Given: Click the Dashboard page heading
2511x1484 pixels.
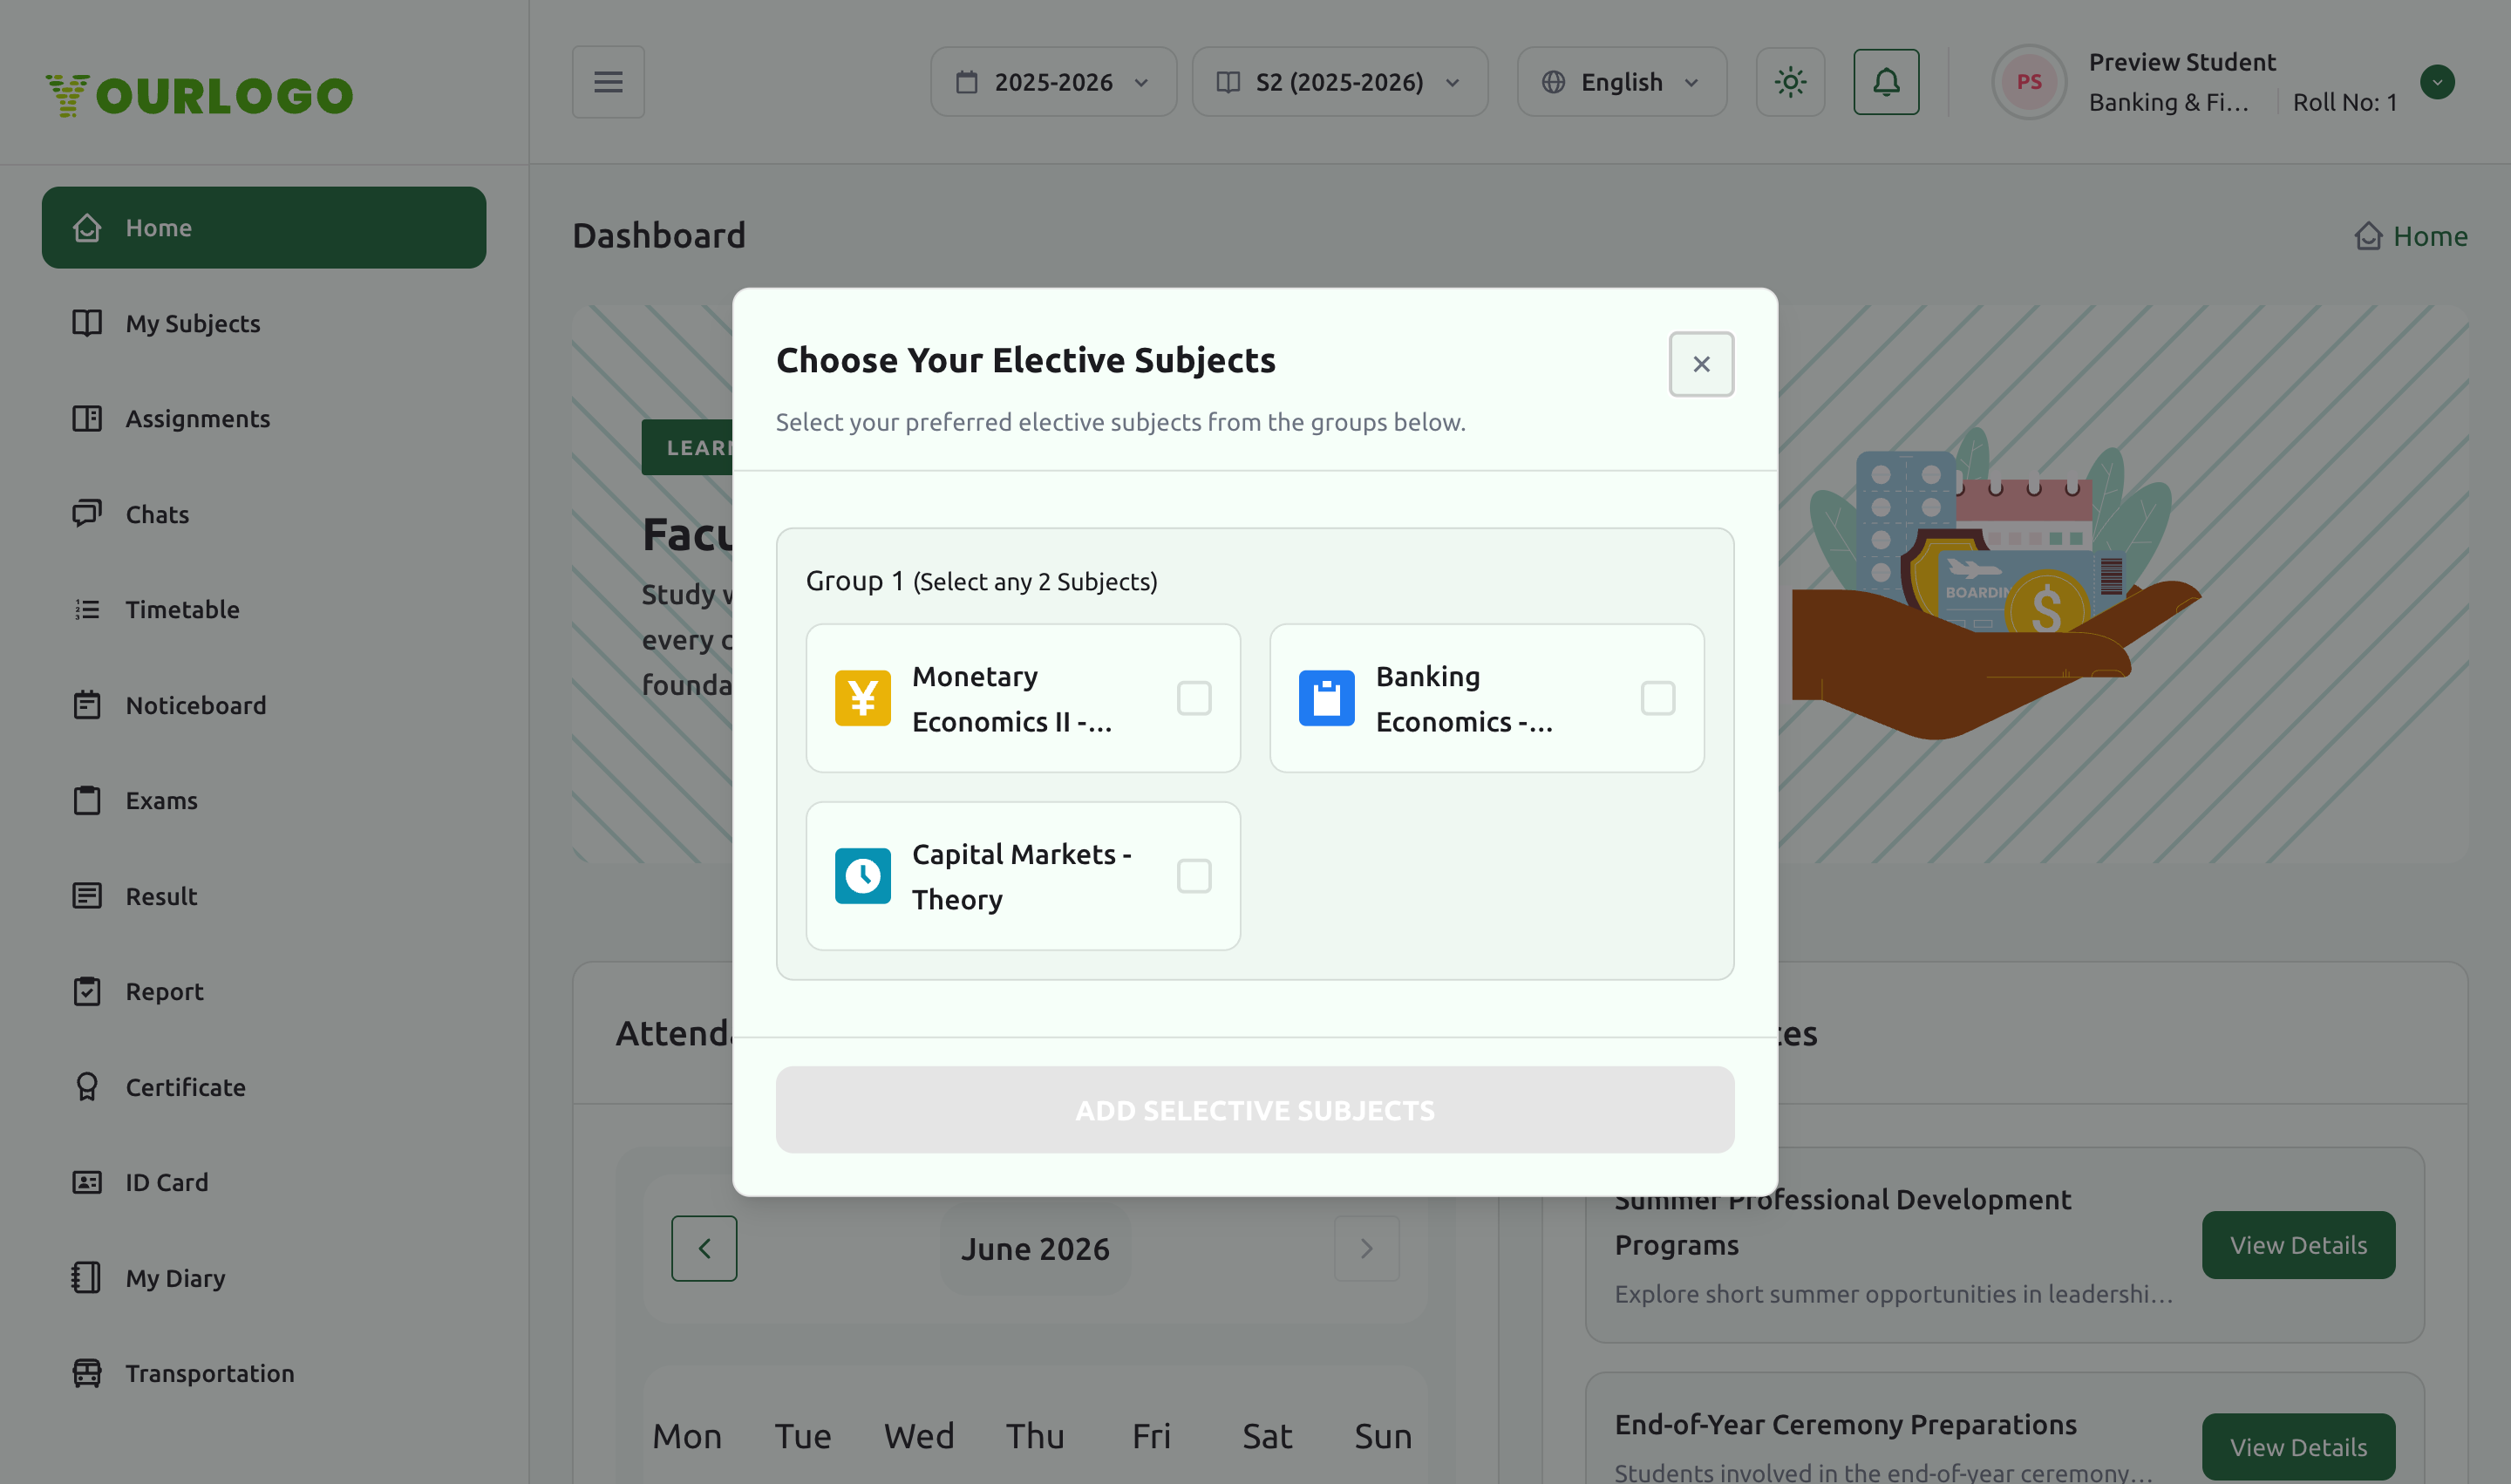Looking at the screenshot, I should point(659,236).
